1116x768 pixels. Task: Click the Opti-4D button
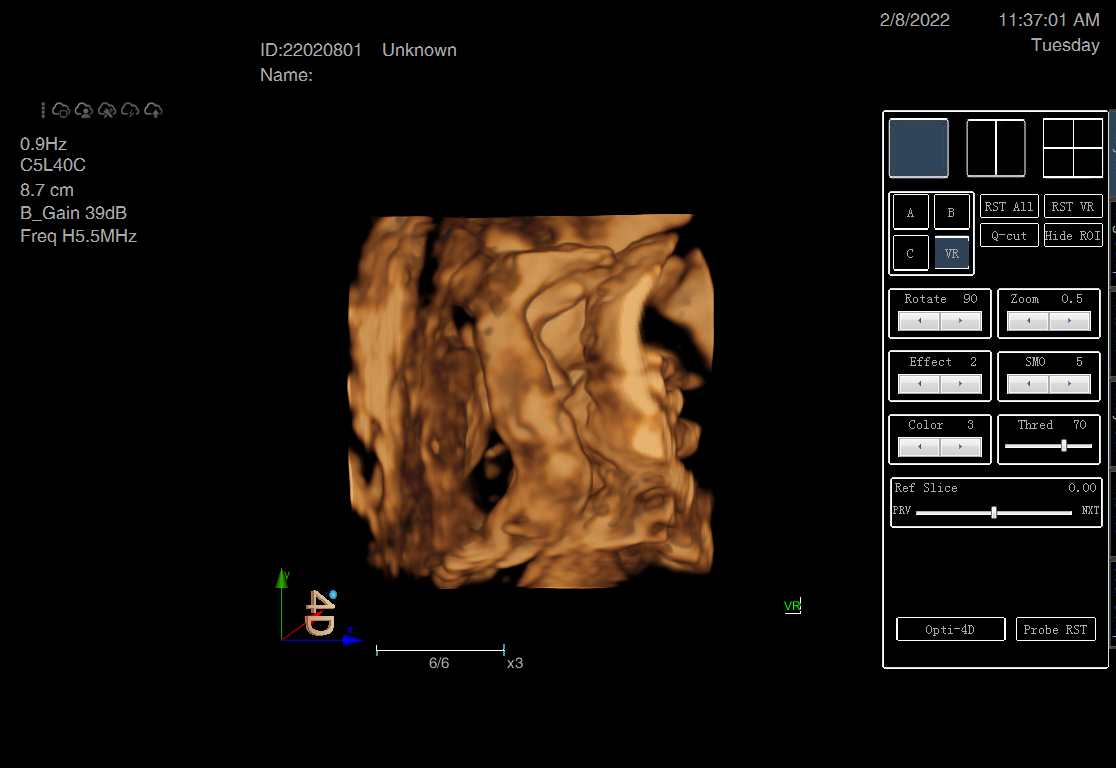pos(950,630)
